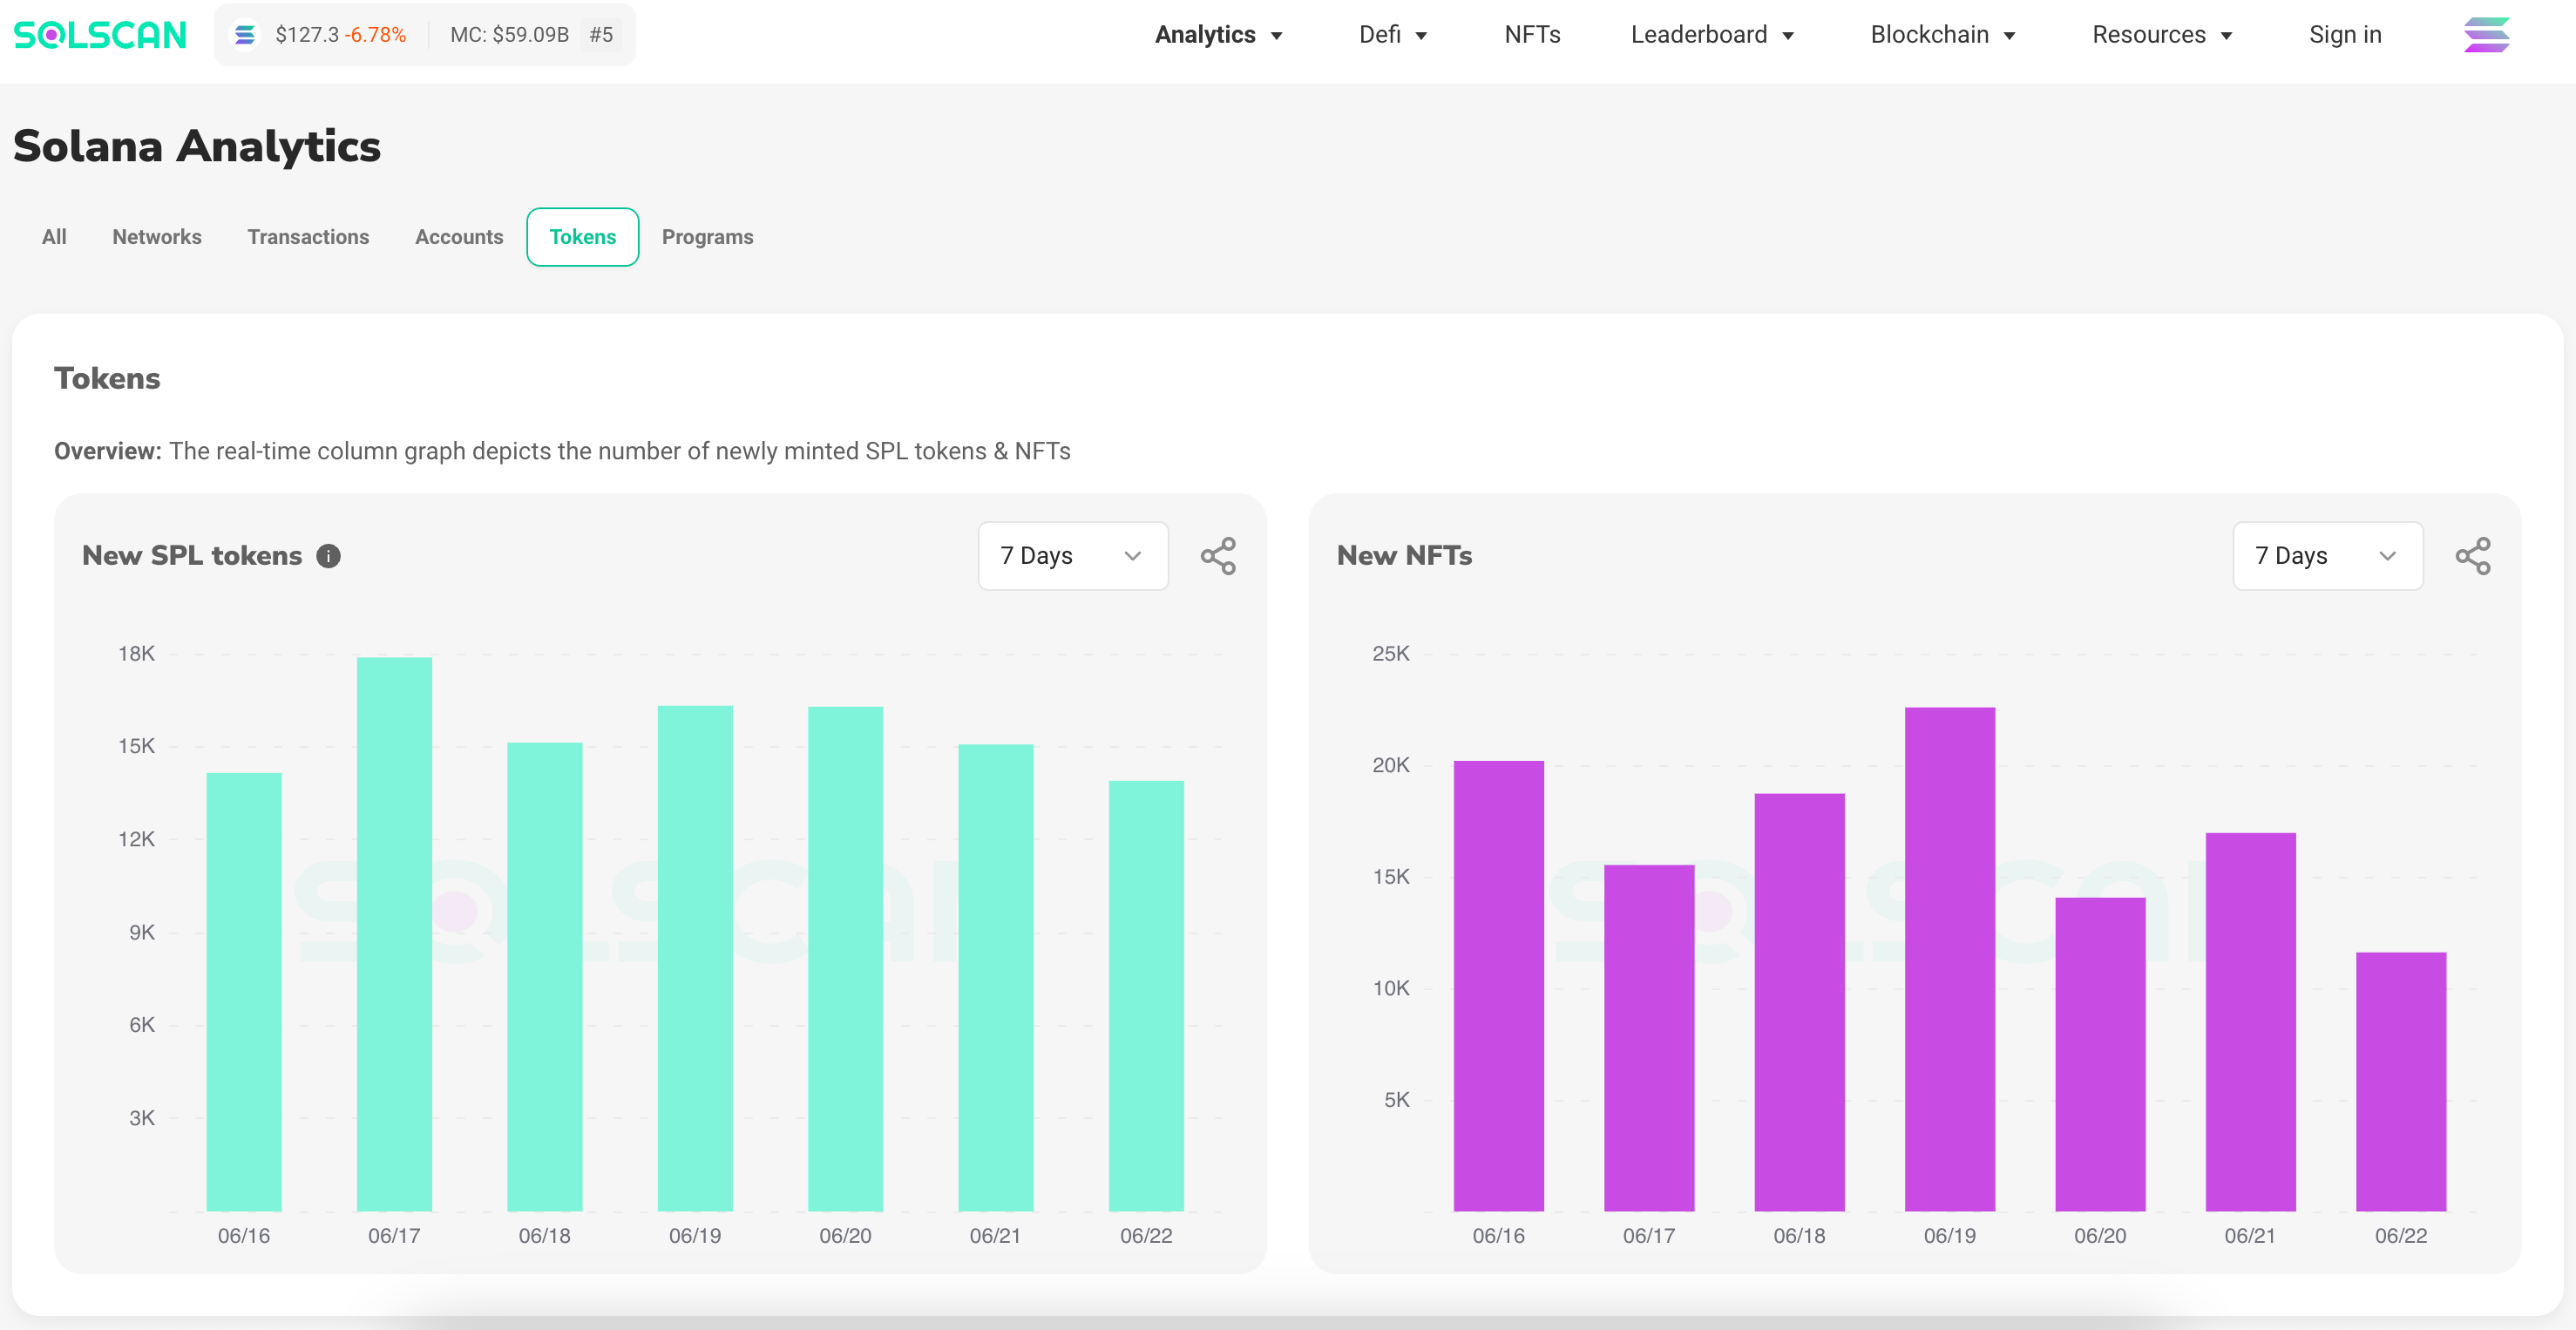Click the 18K axis label in SPL chart
Screen dimensions: 2576x1330
(x=136, y=654)
